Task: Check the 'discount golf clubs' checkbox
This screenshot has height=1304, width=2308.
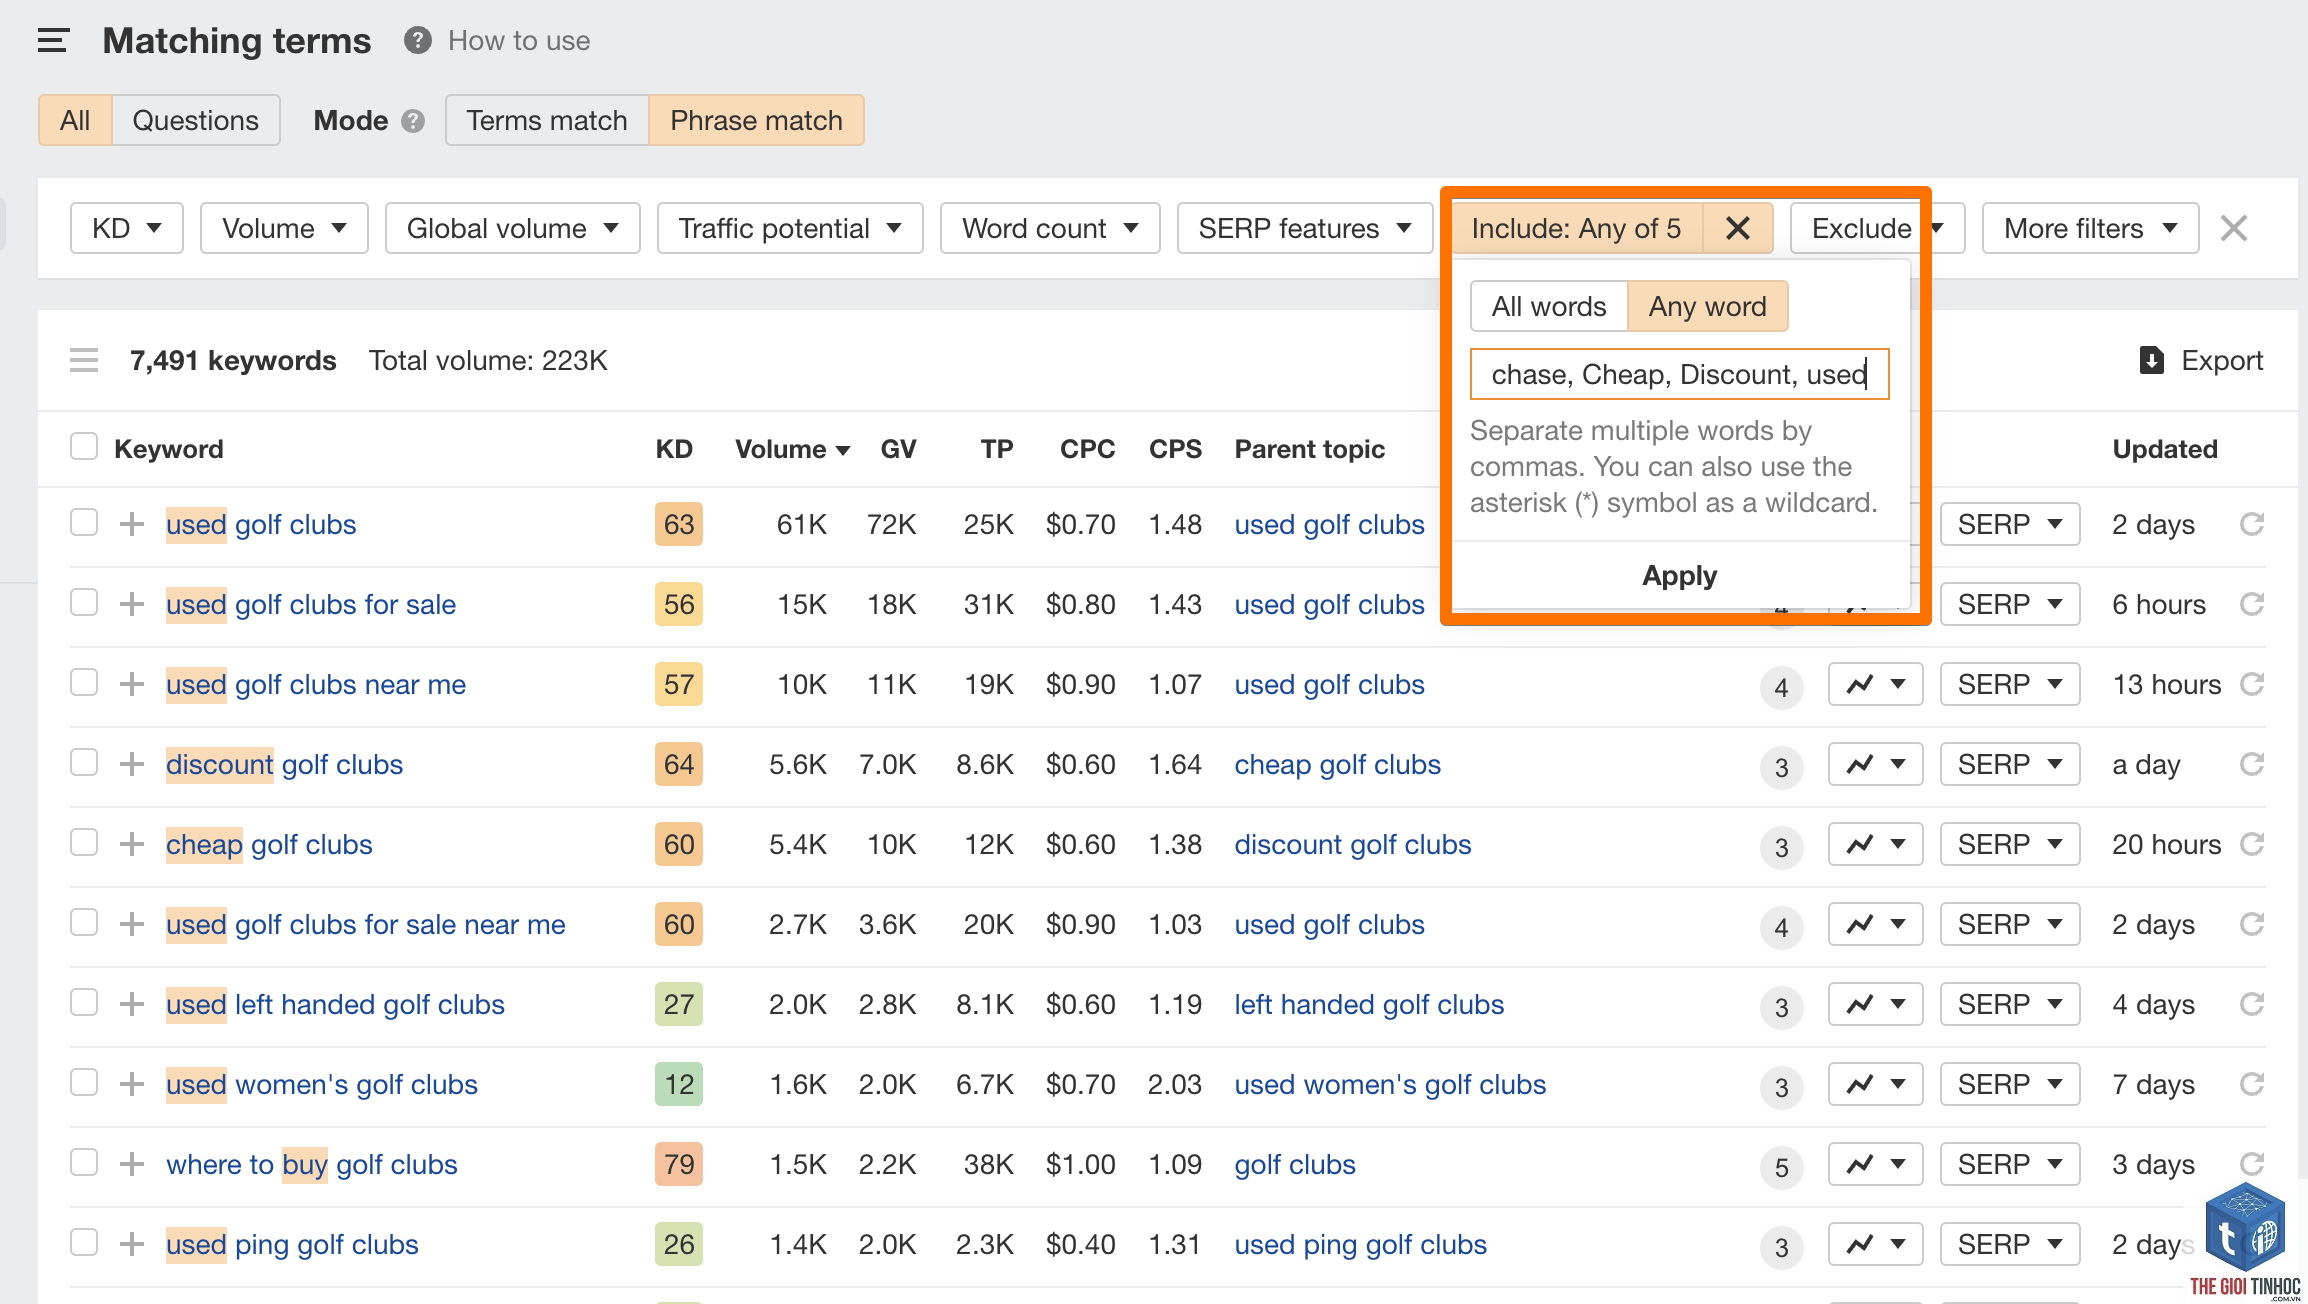Action: click(84, 762)
